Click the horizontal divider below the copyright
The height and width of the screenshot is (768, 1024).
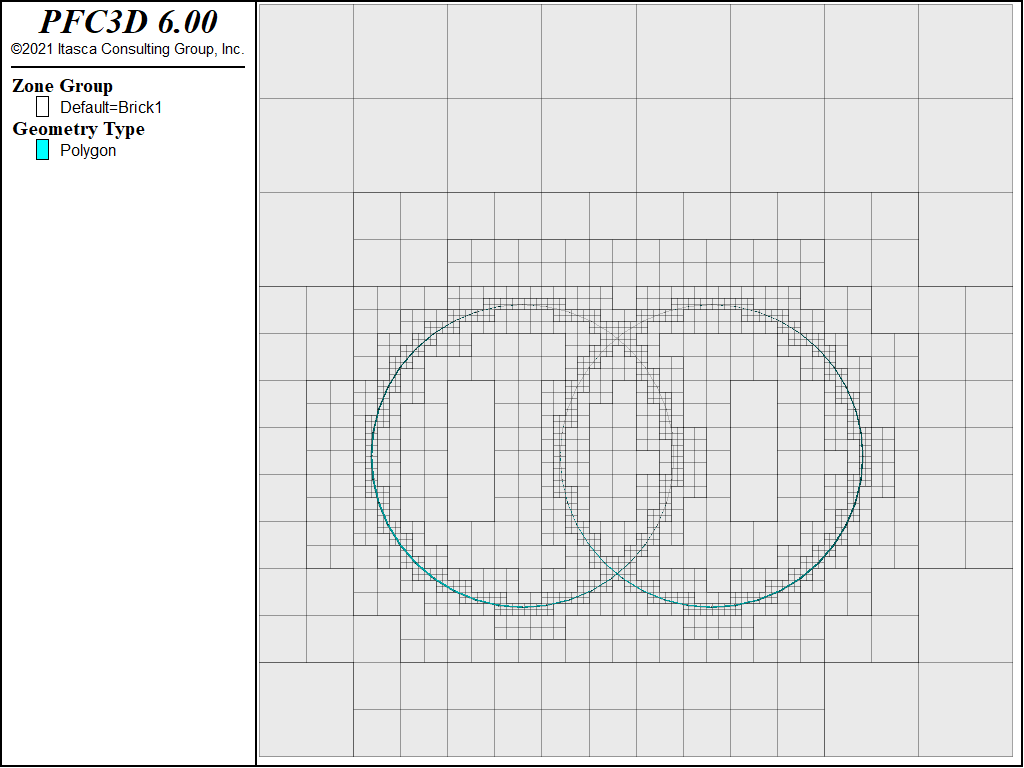click(x=128, y=67)
